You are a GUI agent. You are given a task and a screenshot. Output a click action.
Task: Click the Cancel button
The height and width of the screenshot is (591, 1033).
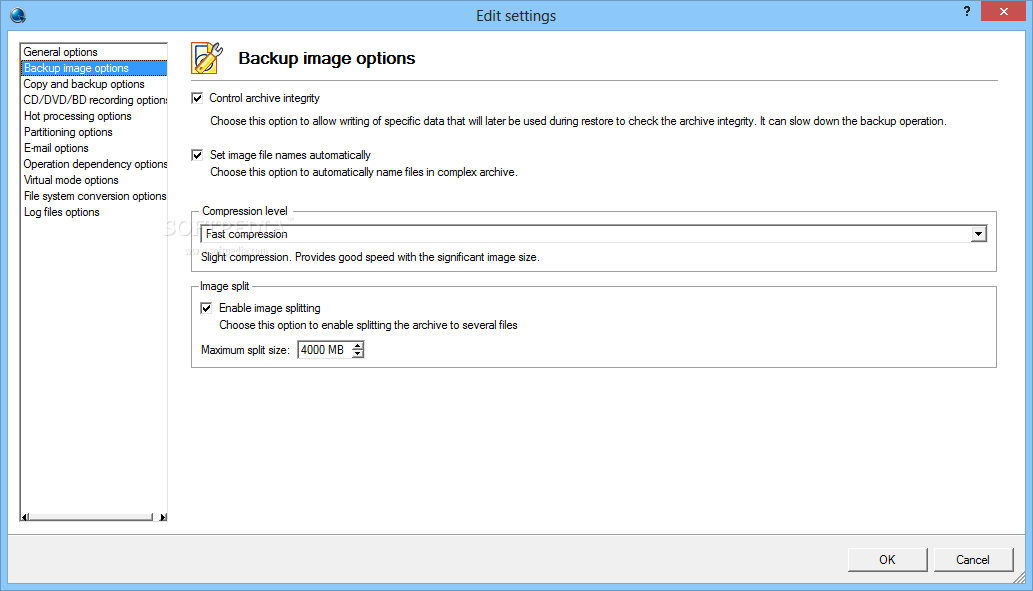click(972, 559)
